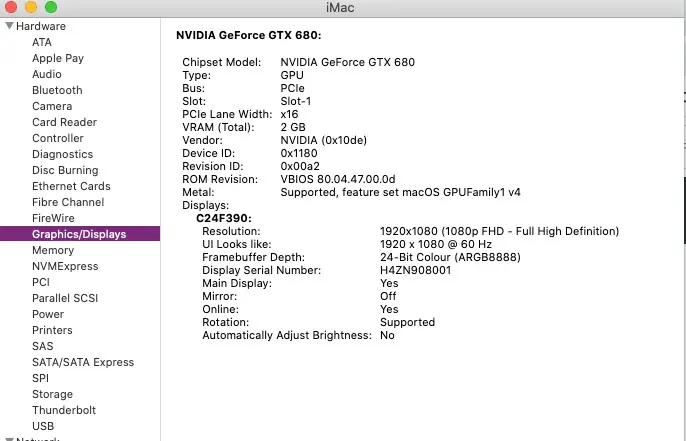Viewport: 686px width, 441px height.
Task: Click PCIe Lane Width value x16
Action: 289,114
